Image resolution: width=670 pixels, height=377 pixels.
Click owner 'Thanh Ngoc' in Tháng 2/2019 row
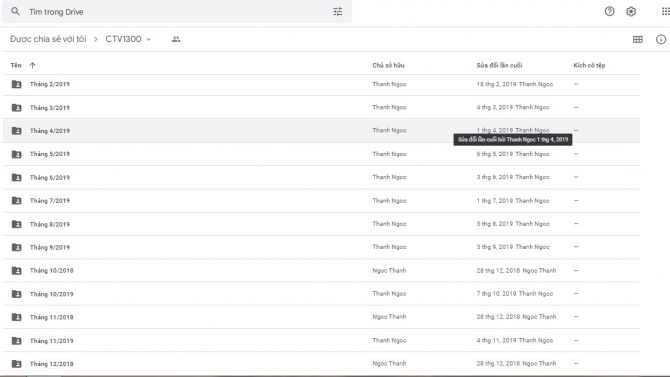tap(389, 84)
